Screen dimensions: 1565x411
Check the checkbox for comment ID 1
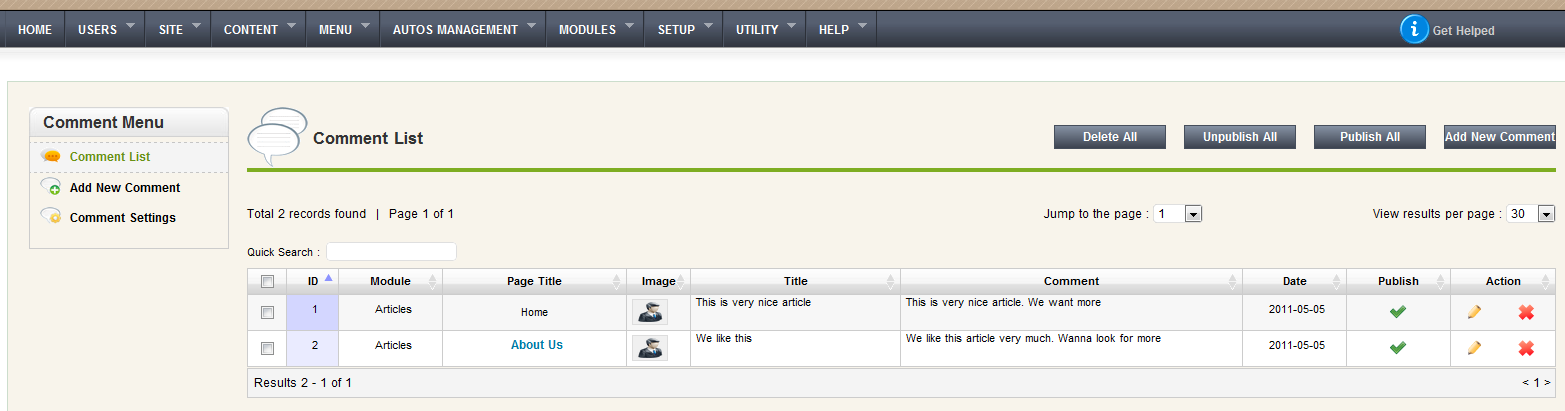point(267,313)
